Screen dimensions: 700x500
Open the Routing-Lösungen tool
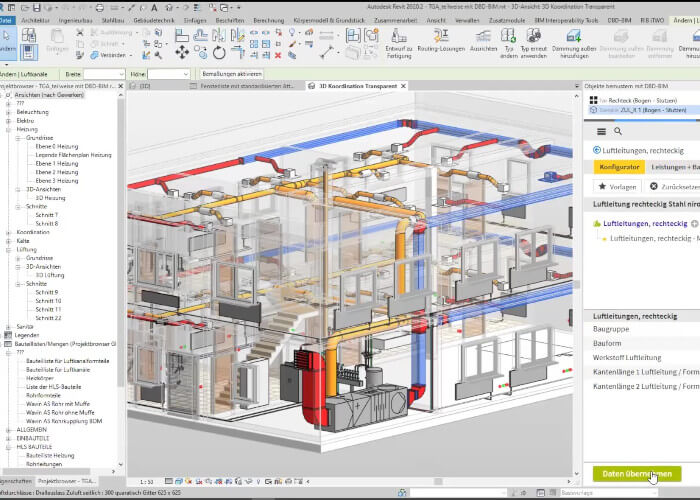(441, 41)
